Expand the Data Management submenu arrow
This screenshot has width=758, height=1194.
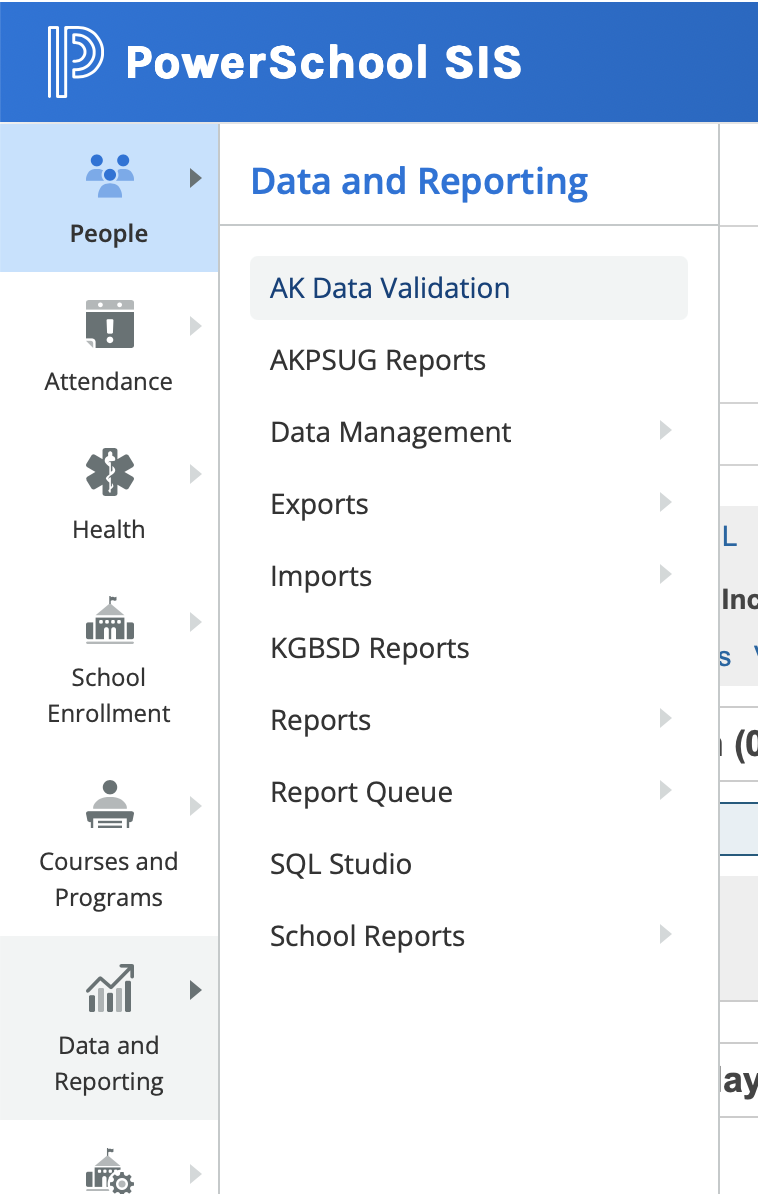[666, 430]
